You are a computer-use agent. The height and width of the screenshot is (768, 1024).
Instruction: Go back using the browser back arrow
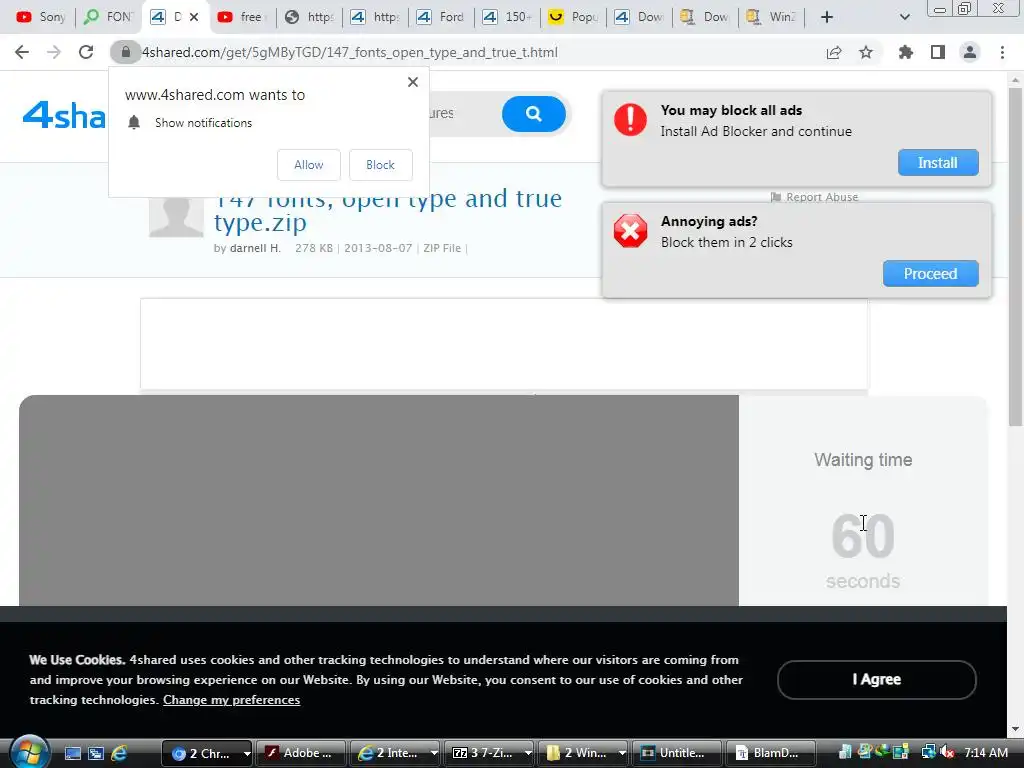[x=22, y=52]
